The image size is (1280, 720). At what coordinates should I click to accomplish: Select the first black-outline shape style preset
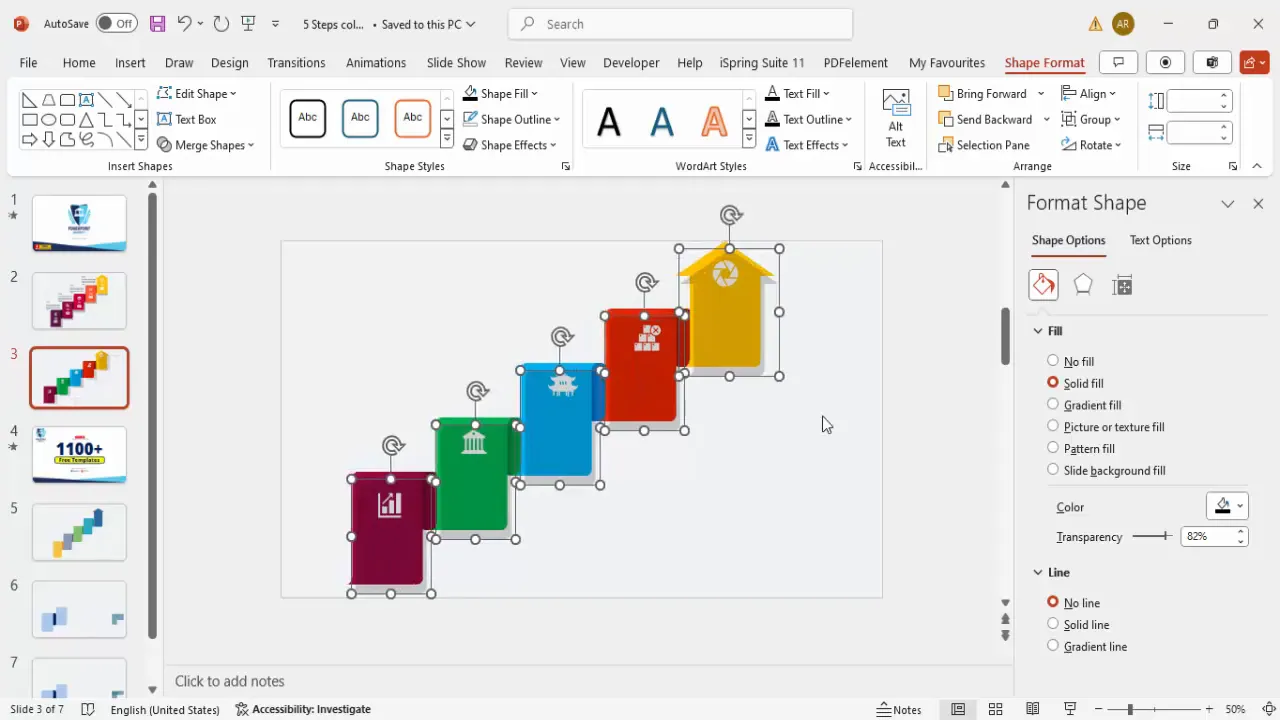click(x=308, y=118)
